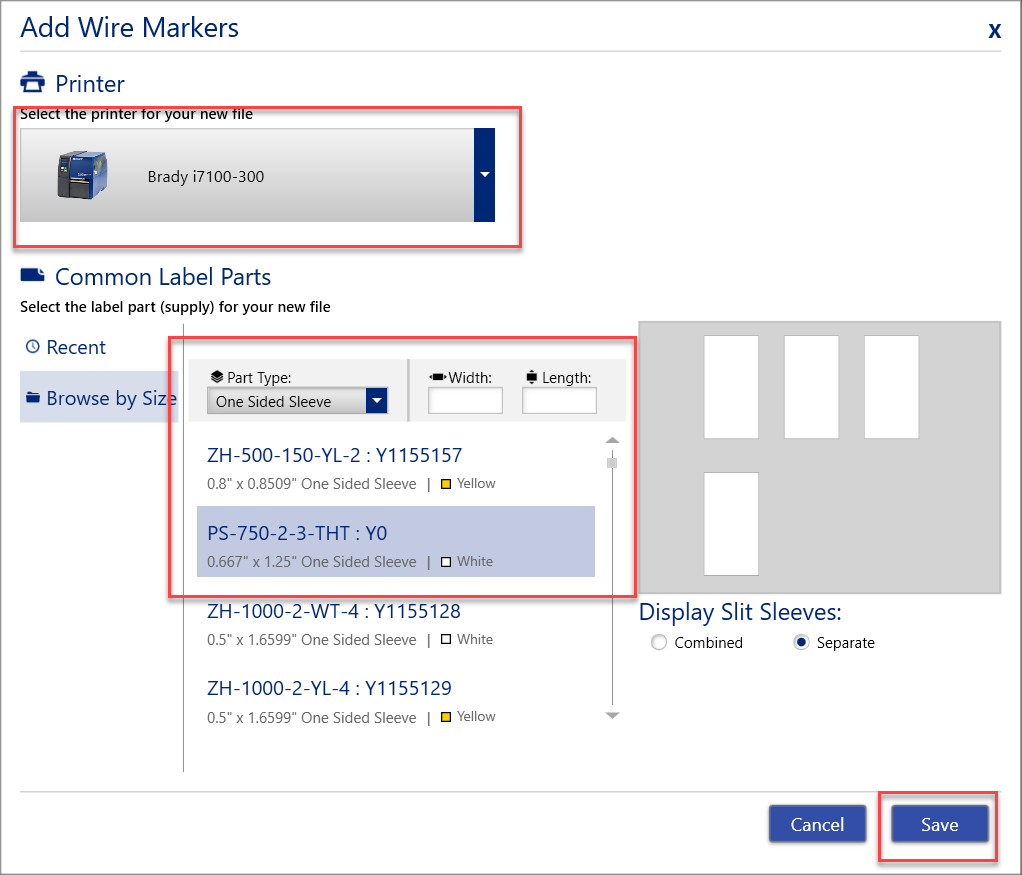Click the yellow swatch for ZH-500-150-YL-2
1022x875 pixels.
(446, 484)
